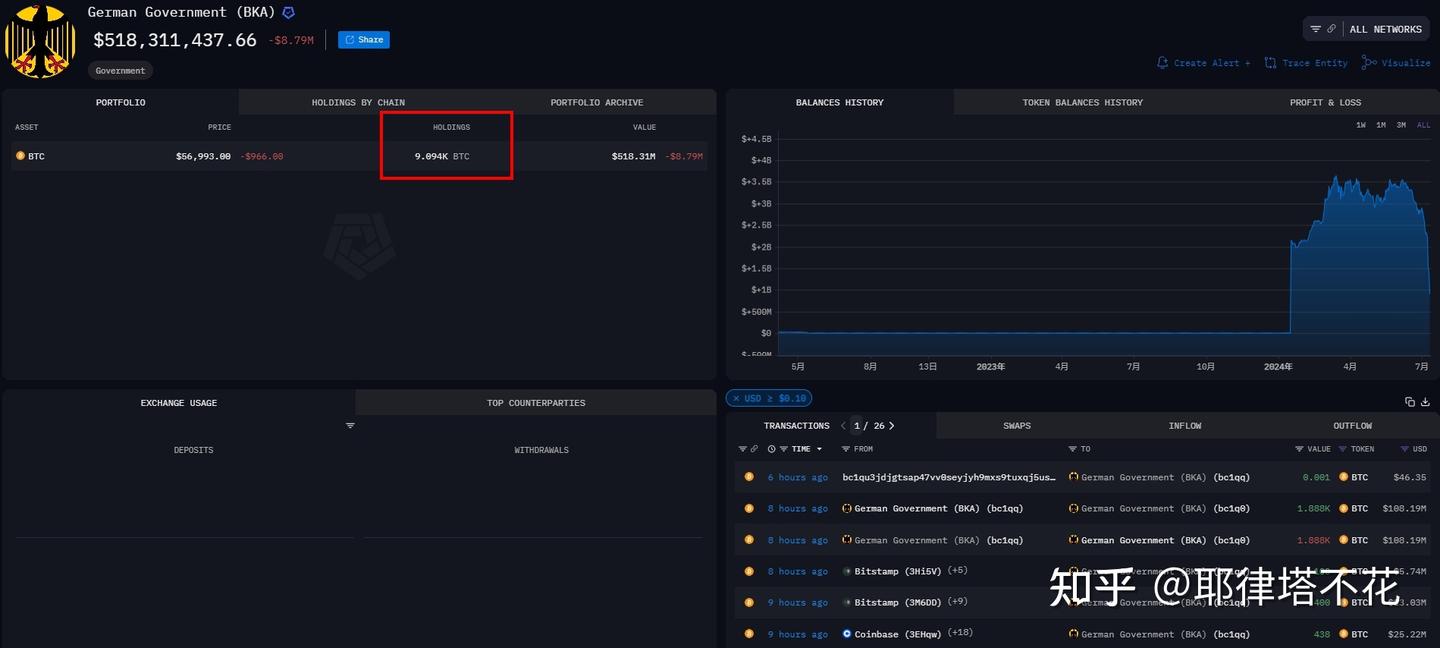Click the Coinbase logo icon

click(847, 634)
